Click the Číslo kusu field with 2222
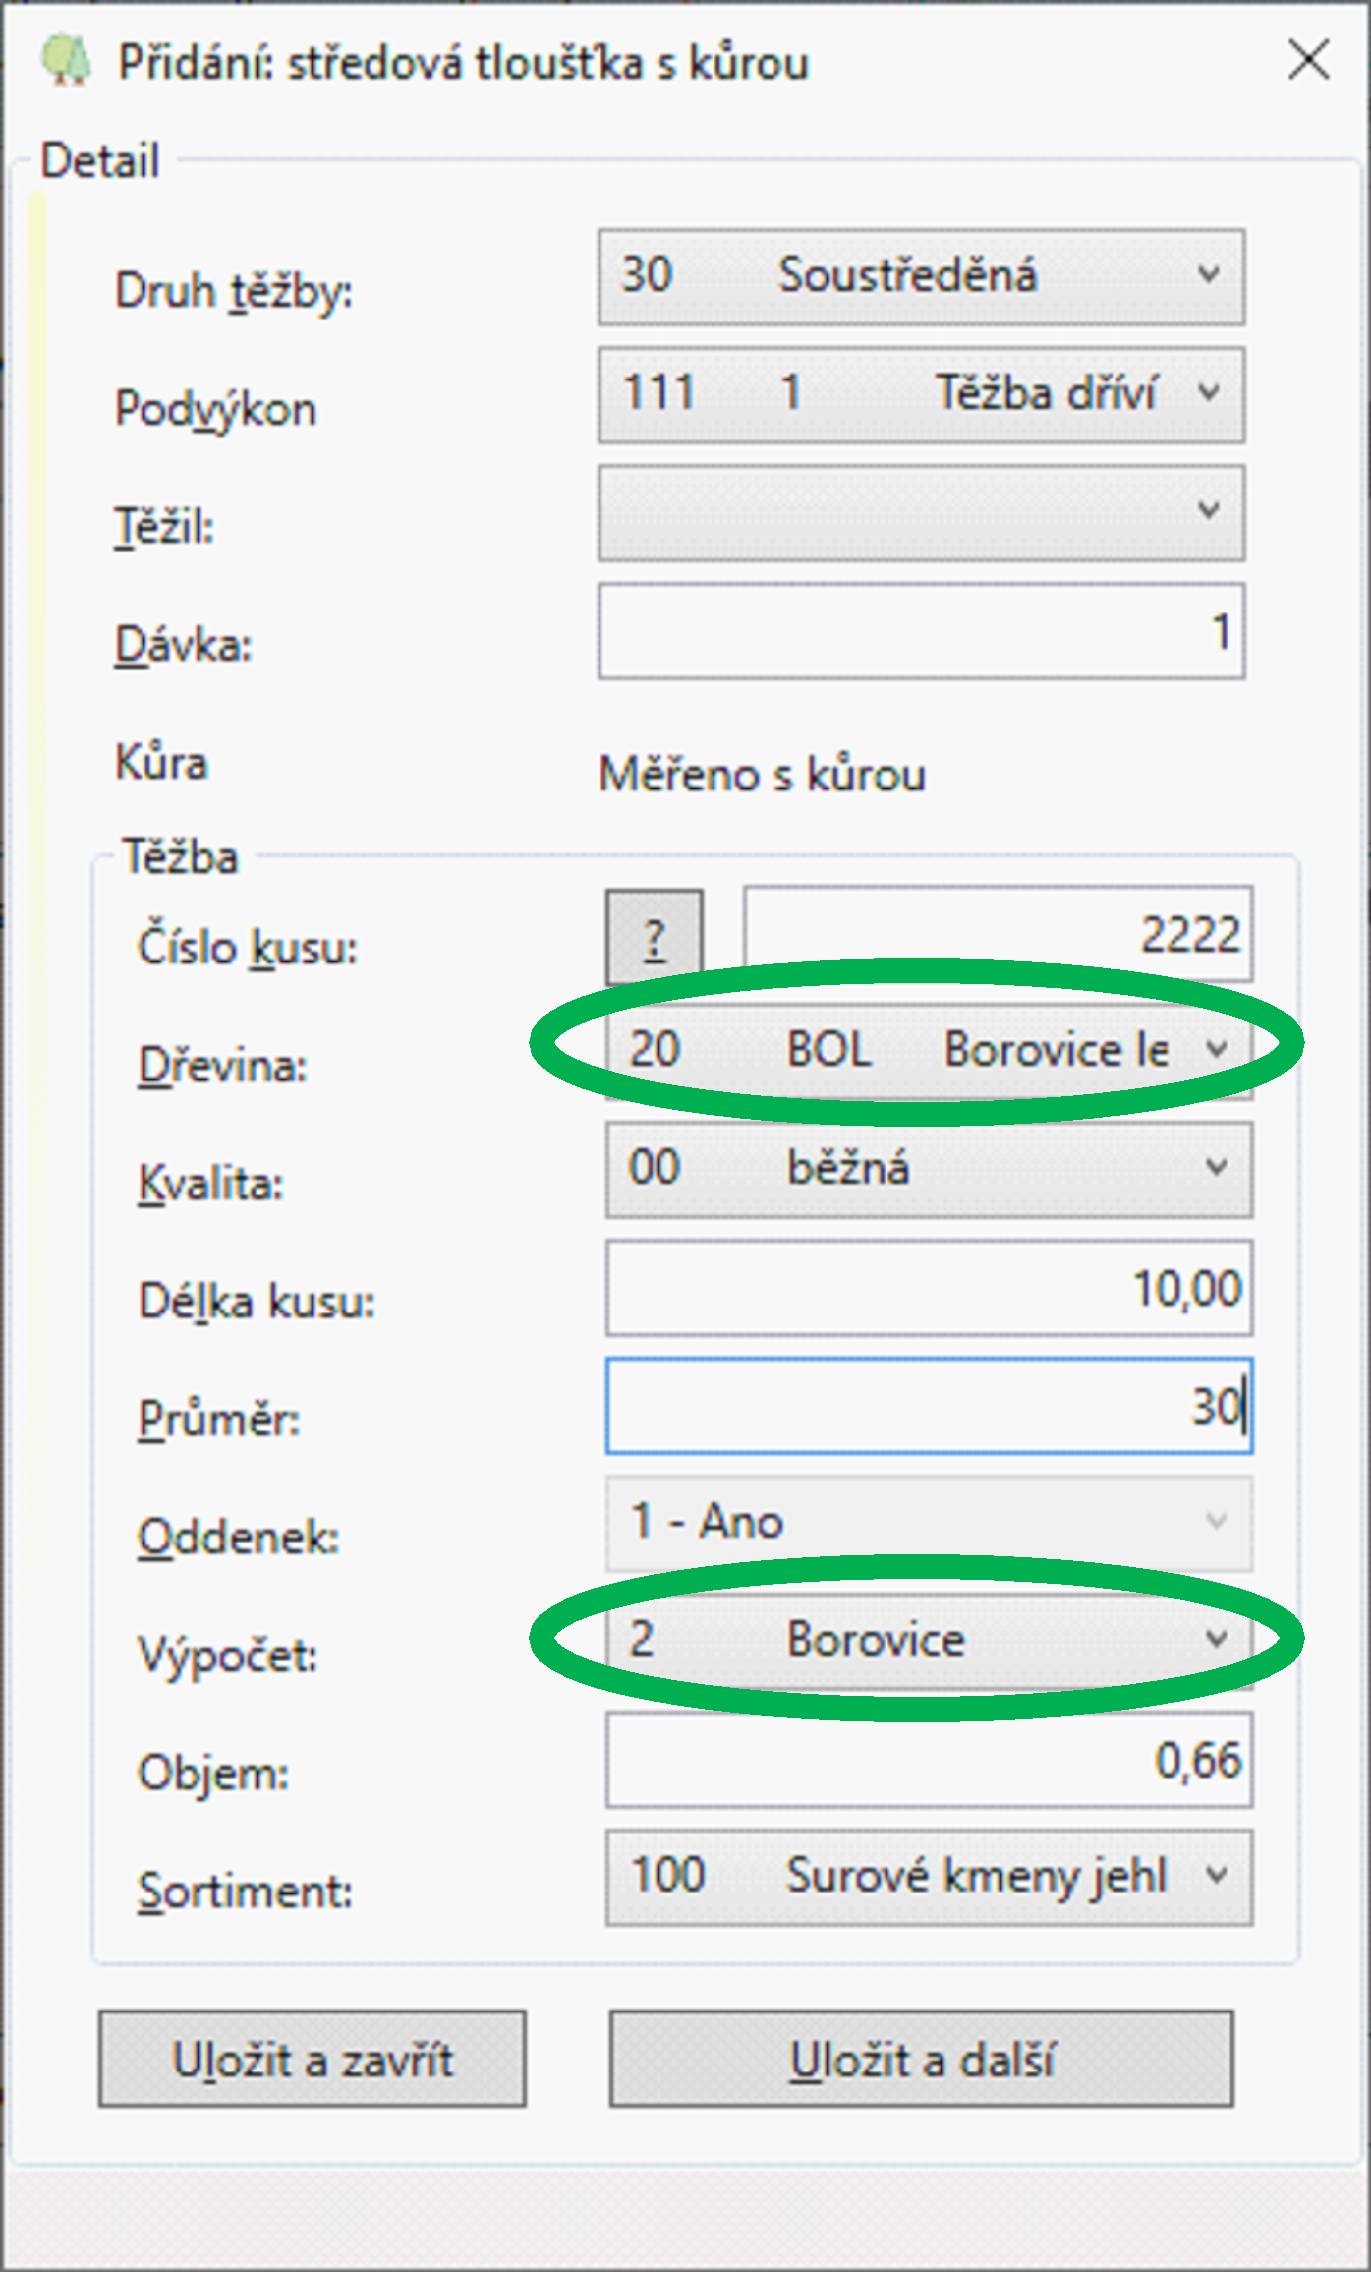Image resolution: width=1371 pixels, height=2272 pixels. [x=997, y=936]
